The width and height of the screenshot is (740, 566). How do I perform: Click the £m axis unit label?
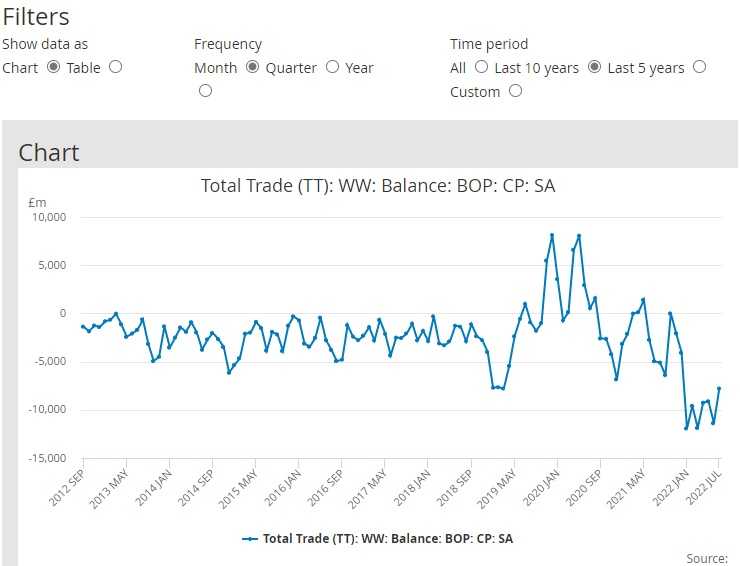point(37,202)
